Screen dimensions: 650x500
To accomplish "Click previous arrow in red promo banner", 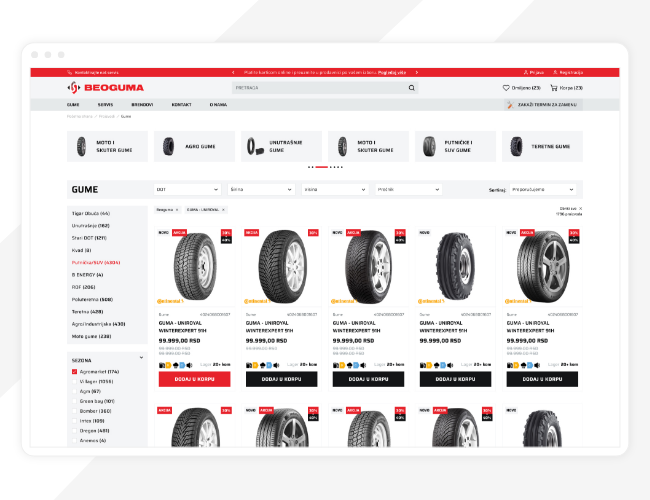I will click(233, 73).
